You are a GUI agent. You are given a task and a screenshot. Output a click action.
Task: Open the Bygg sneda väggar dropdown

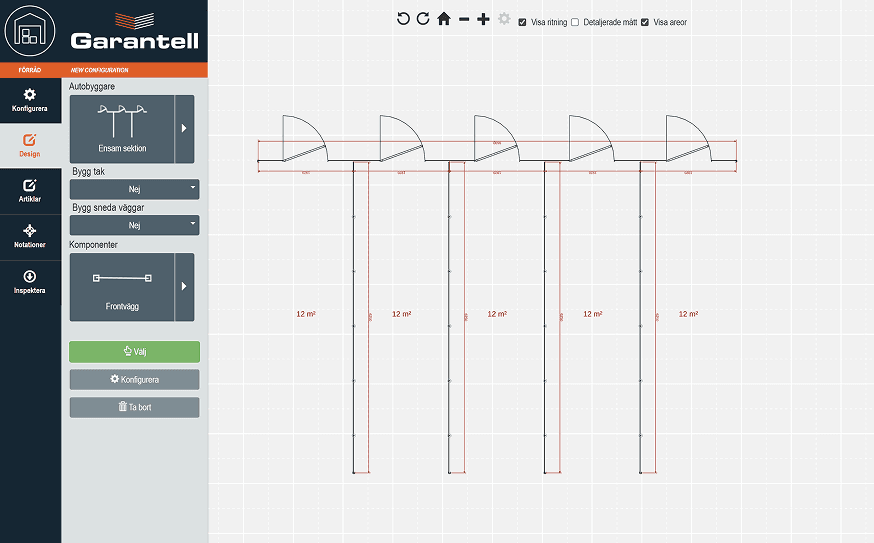pos(134,225)
